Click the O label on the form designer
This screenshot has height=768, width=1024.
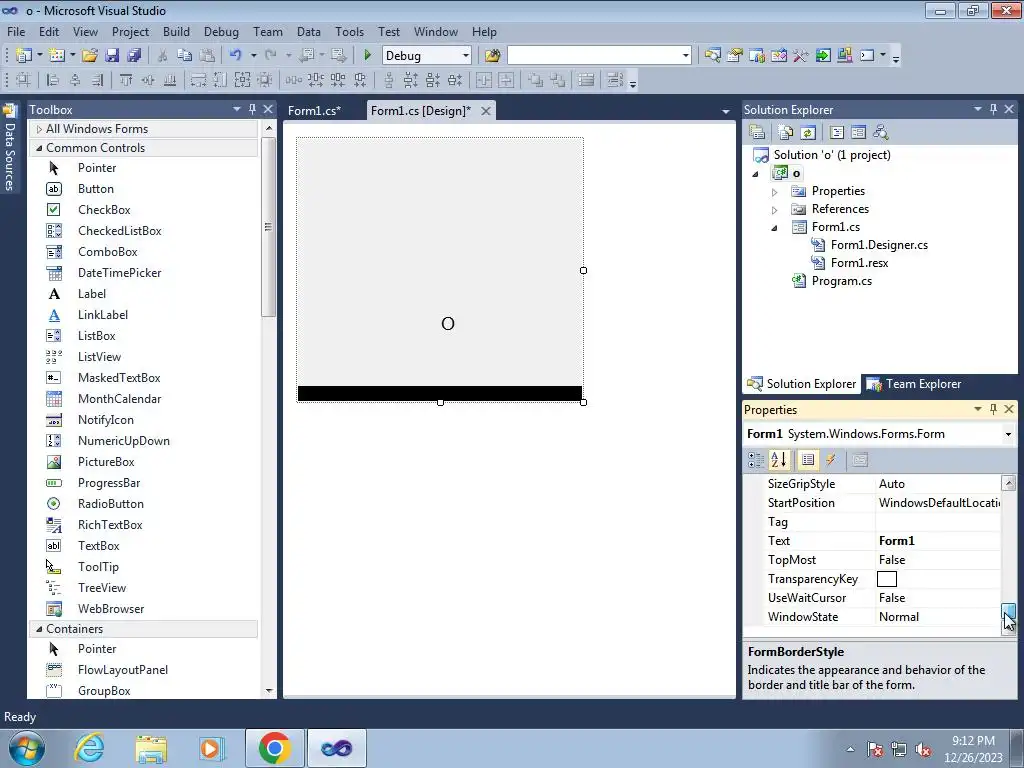pos(447,323)
